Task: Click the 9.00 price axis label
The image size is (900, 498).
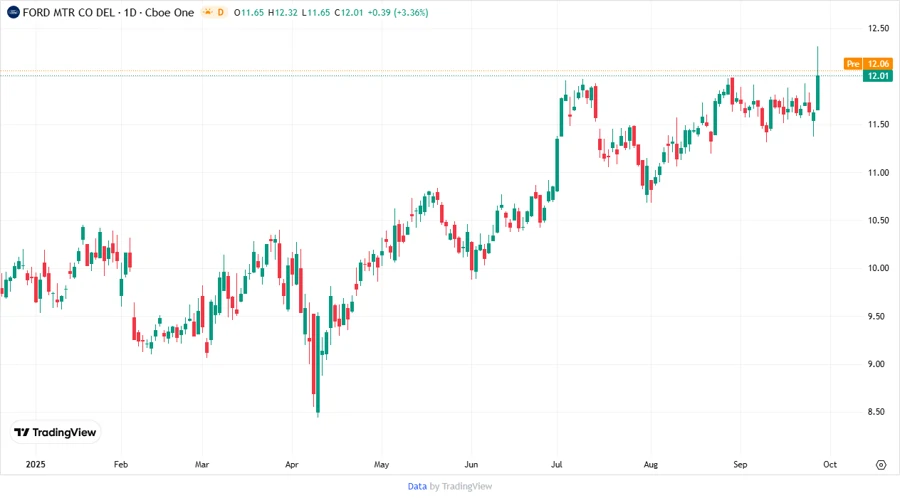Action: pos(878,364)
